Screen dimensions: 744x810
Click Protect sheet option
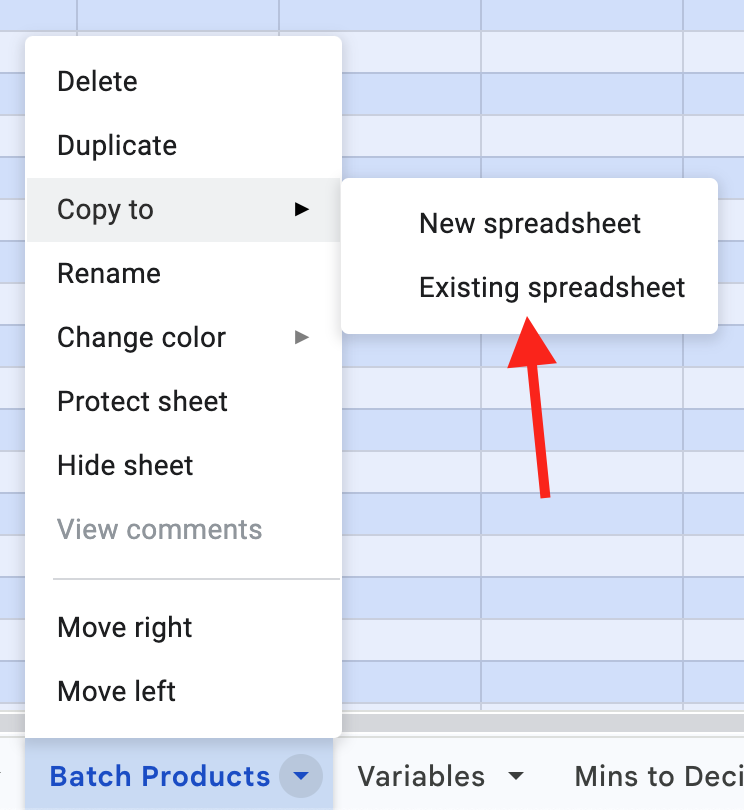(143, 402)
